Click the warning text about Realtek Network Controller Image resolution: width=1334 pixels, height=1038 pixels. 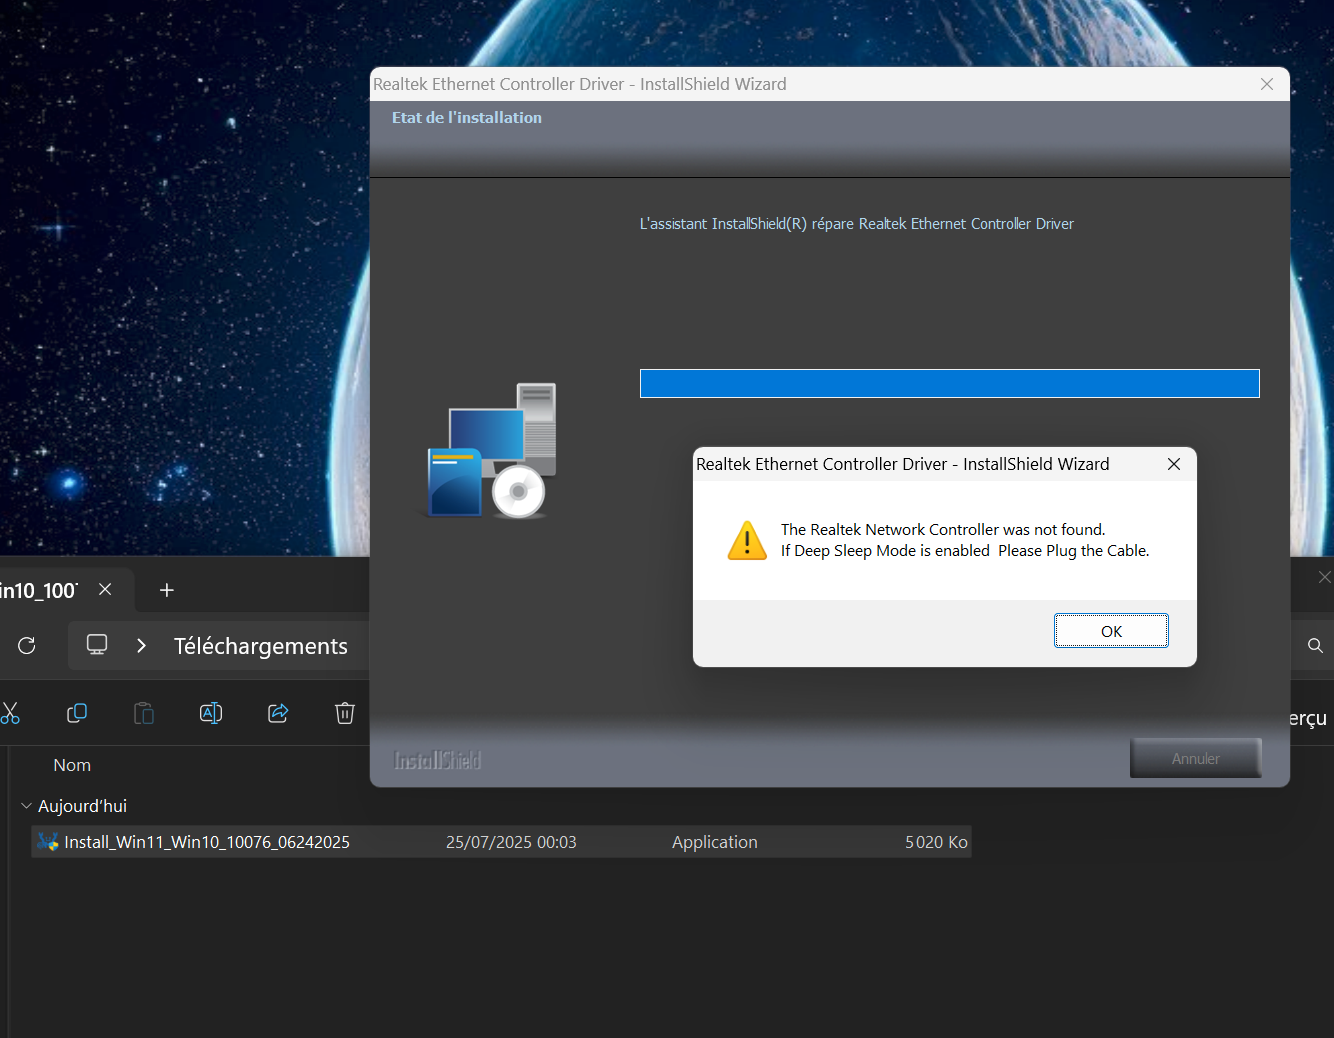[965, 540]
